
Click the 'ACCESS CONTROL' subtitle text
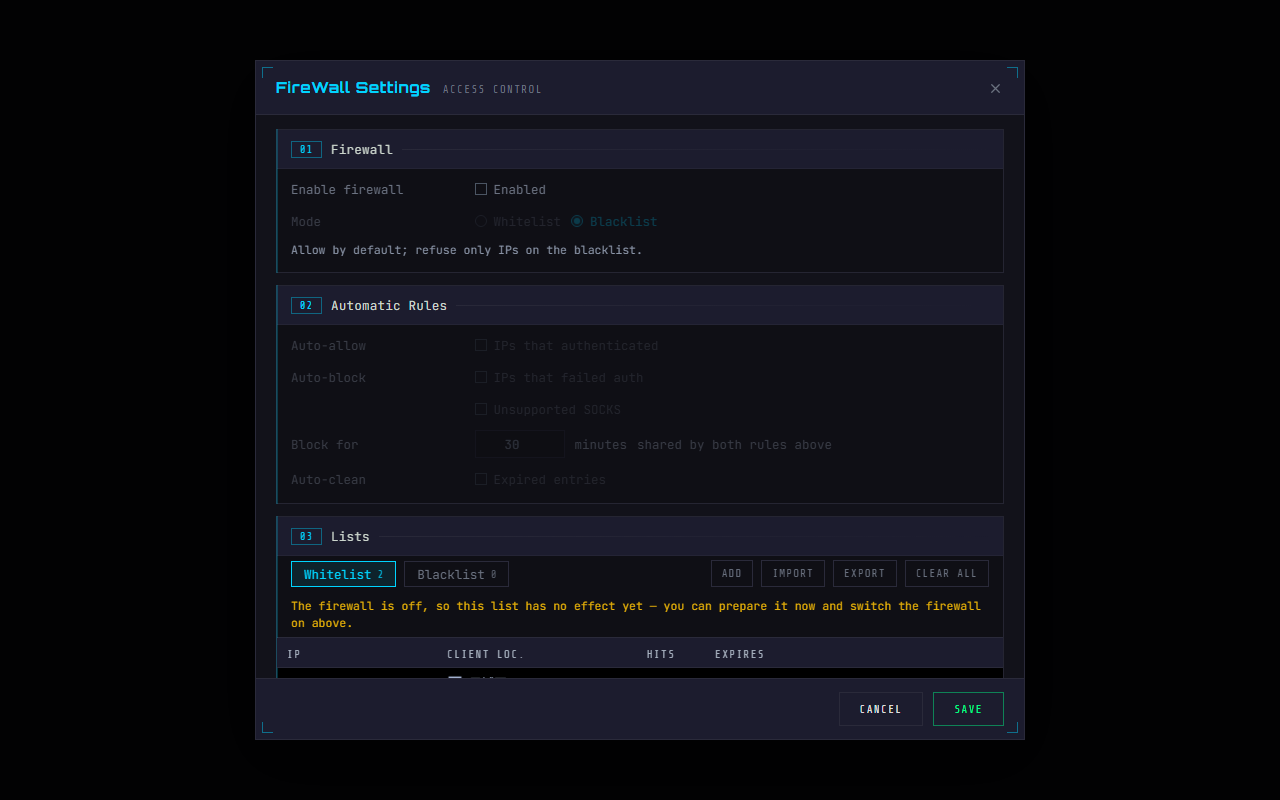click(x=493, y=89)
